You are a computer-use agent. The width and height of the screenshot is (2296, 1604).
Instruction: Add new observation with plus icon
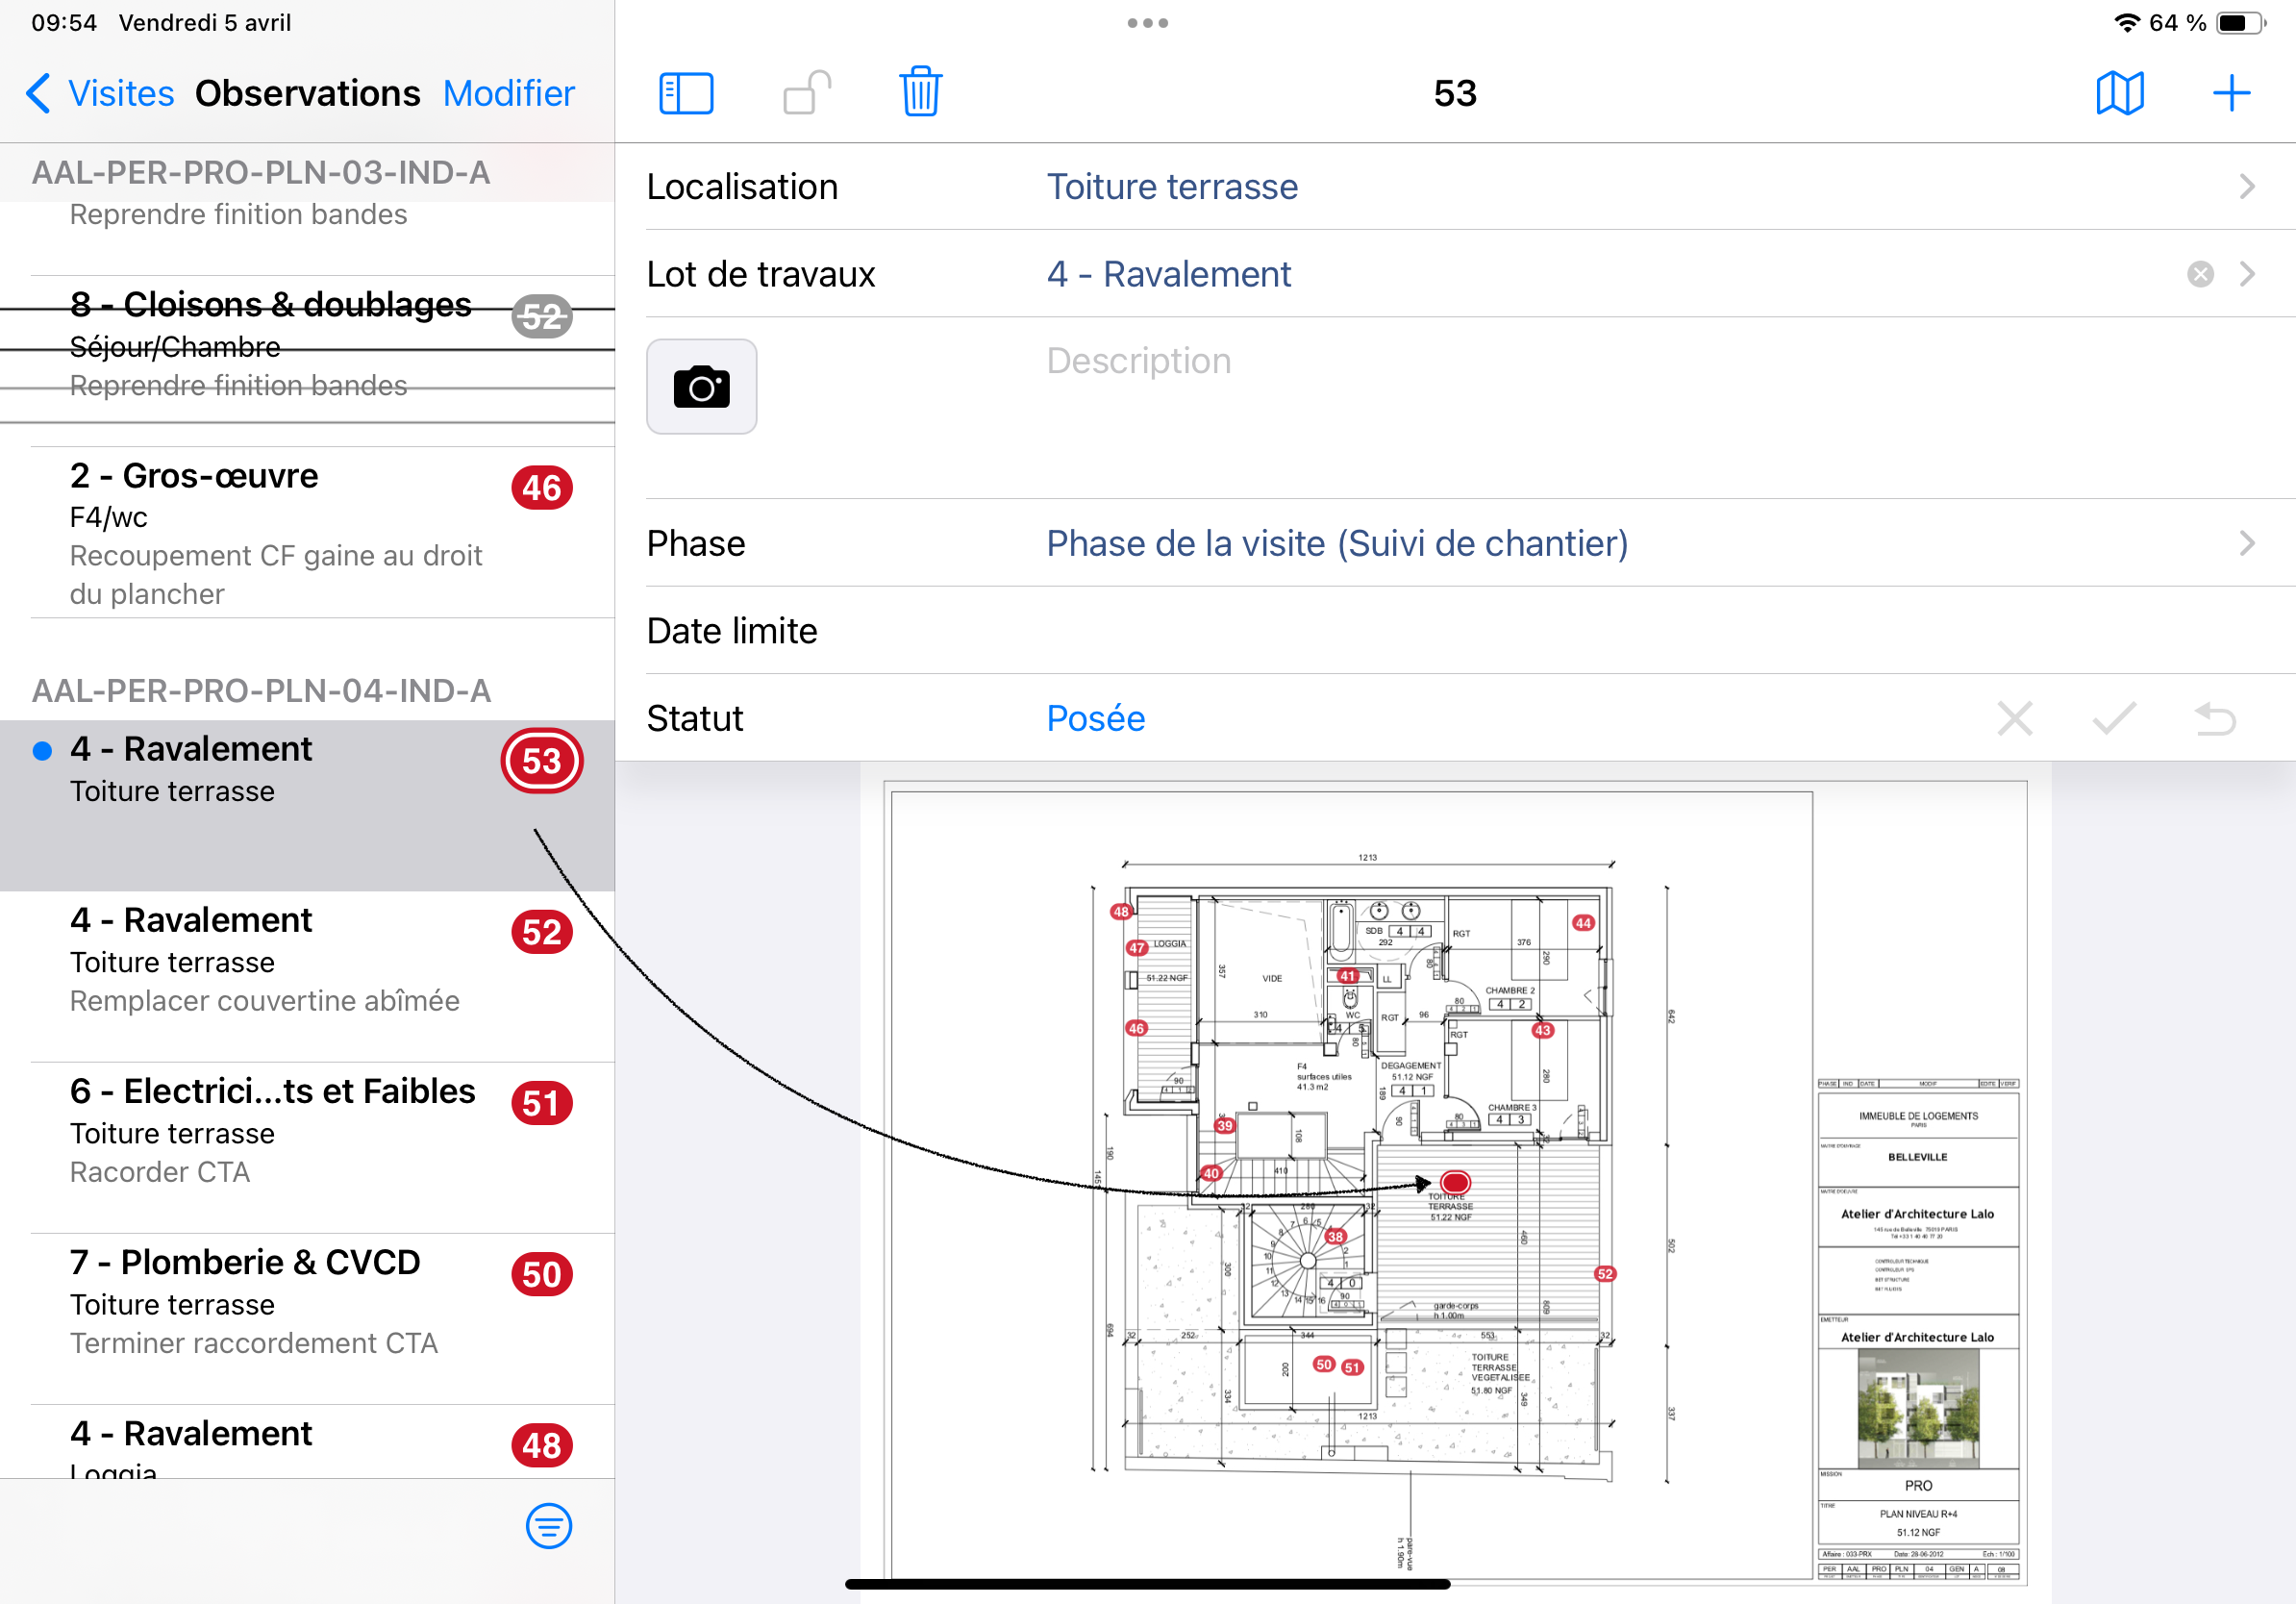pos(2230,93)
